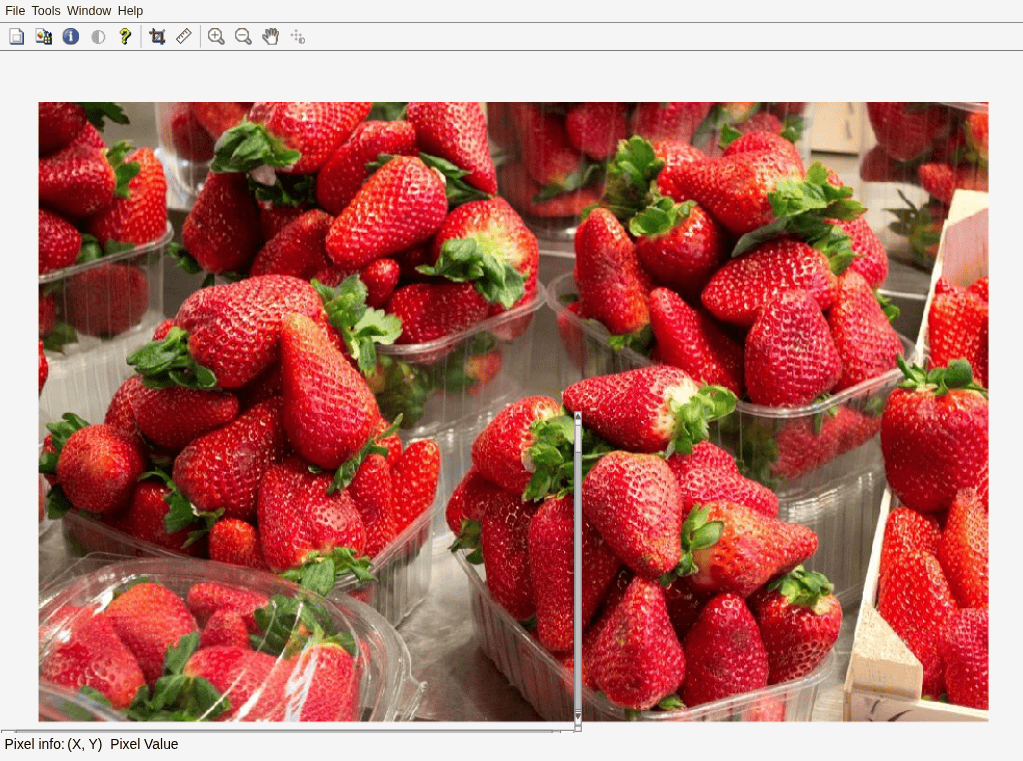Click the Pixel Value status label

[x=144, y=744]
